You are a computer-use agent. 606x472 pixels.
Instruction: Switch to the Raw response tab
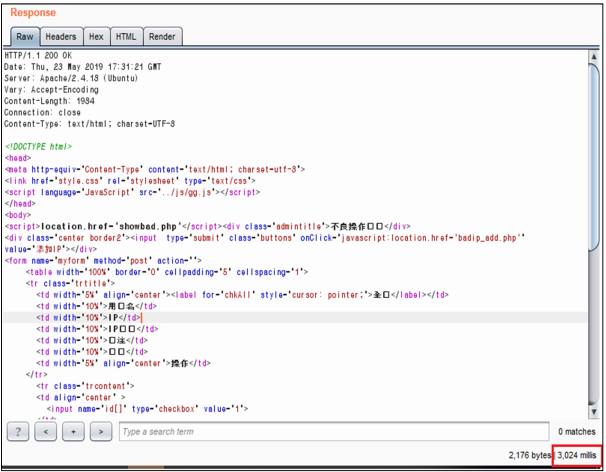point(25,37)
